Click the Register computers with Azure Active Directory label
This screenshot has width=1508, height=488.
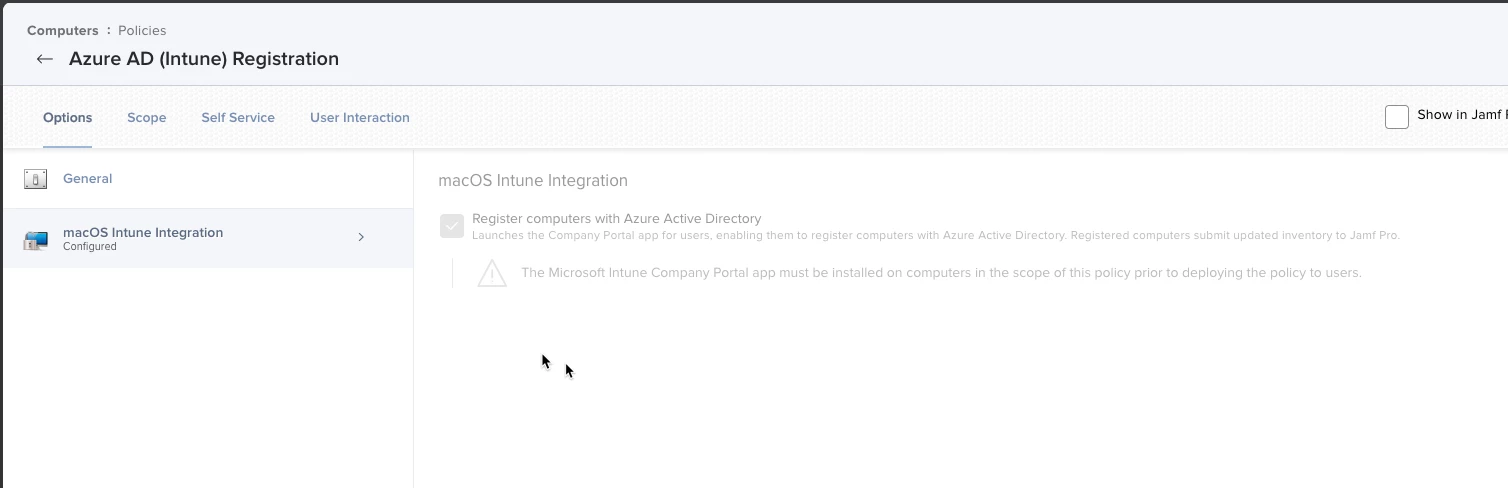(x=617, y=218)
